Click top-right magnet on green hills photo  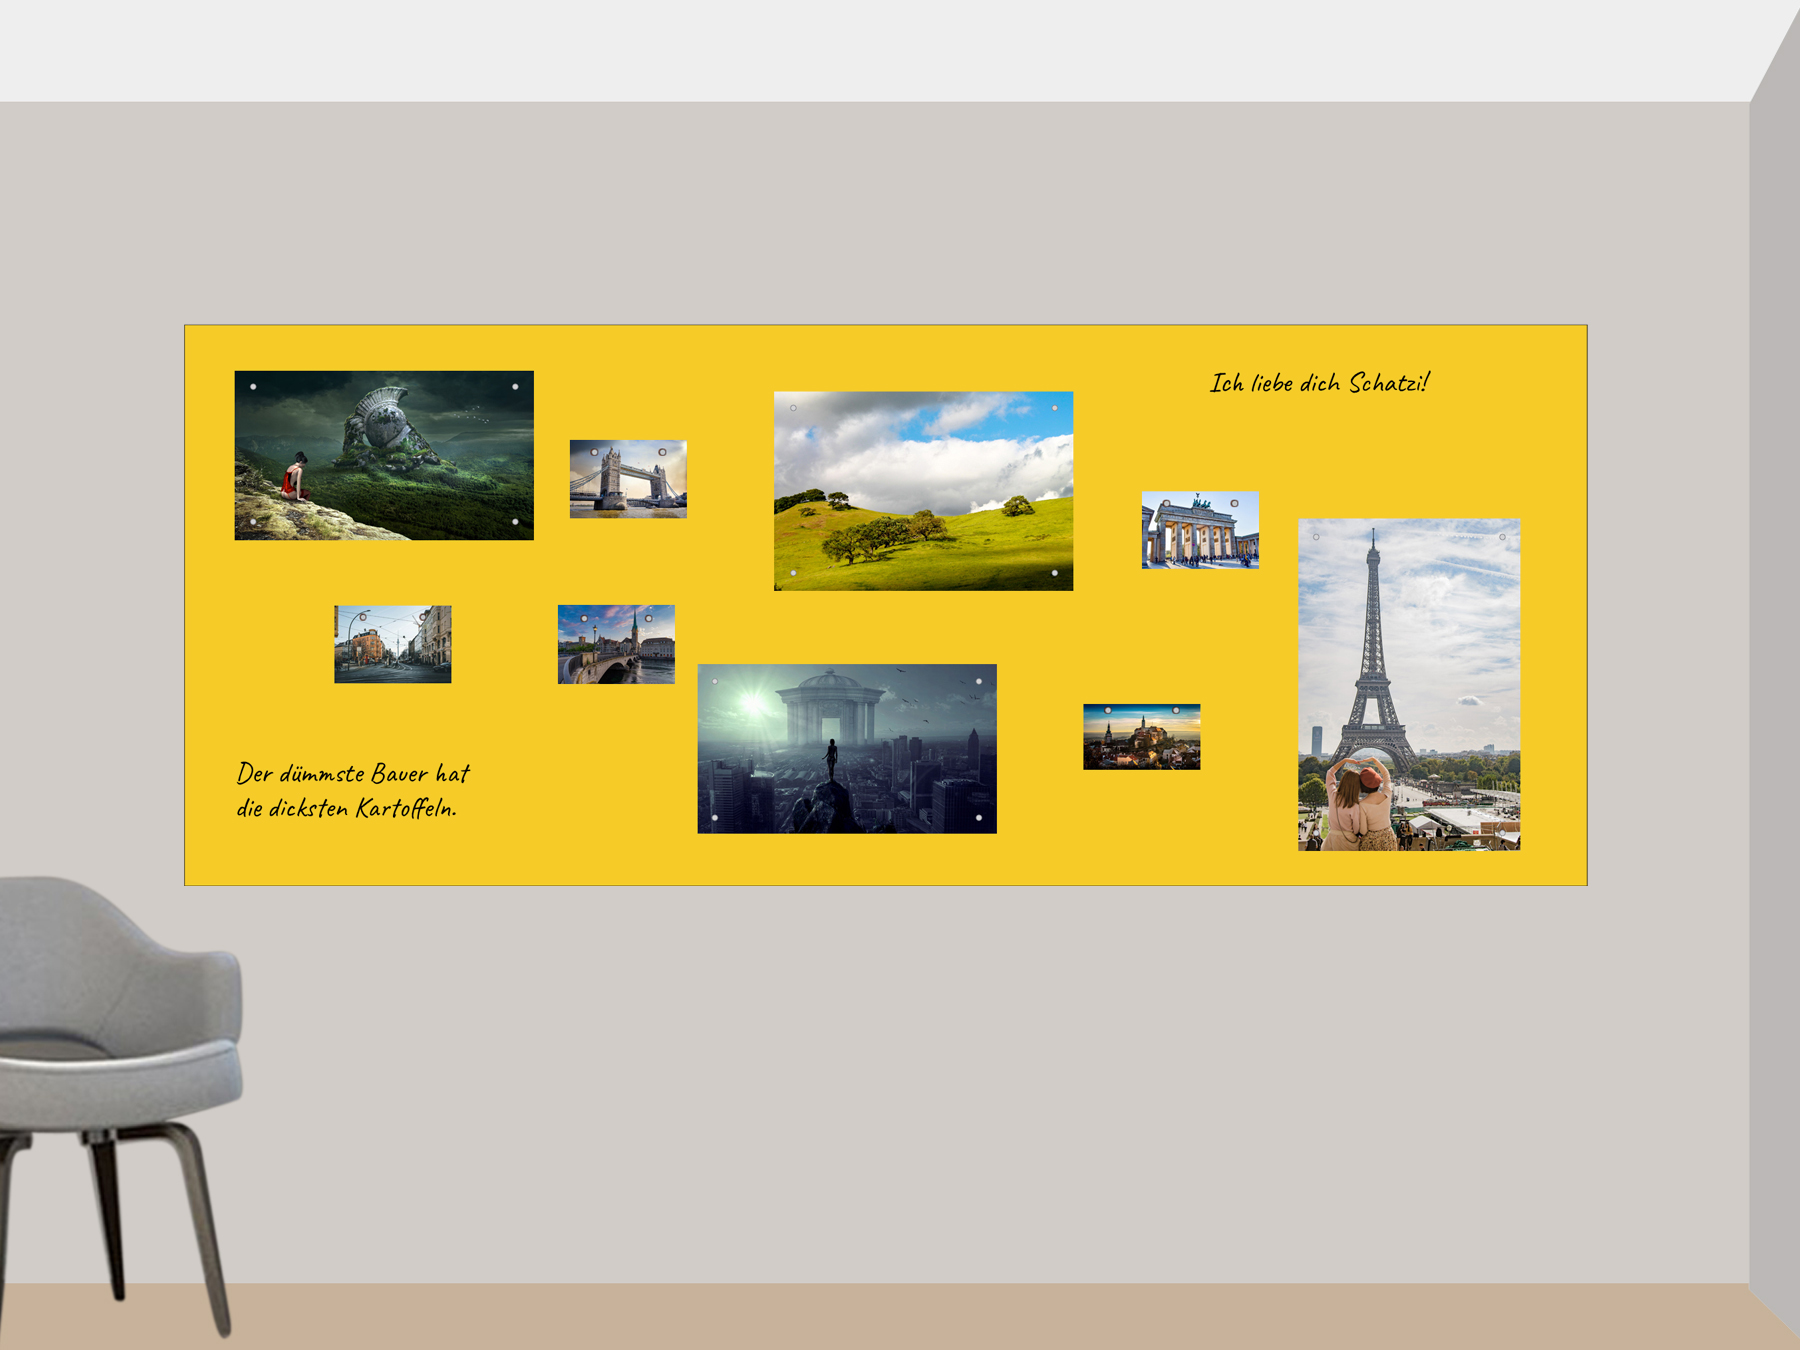coord(1055,408)
